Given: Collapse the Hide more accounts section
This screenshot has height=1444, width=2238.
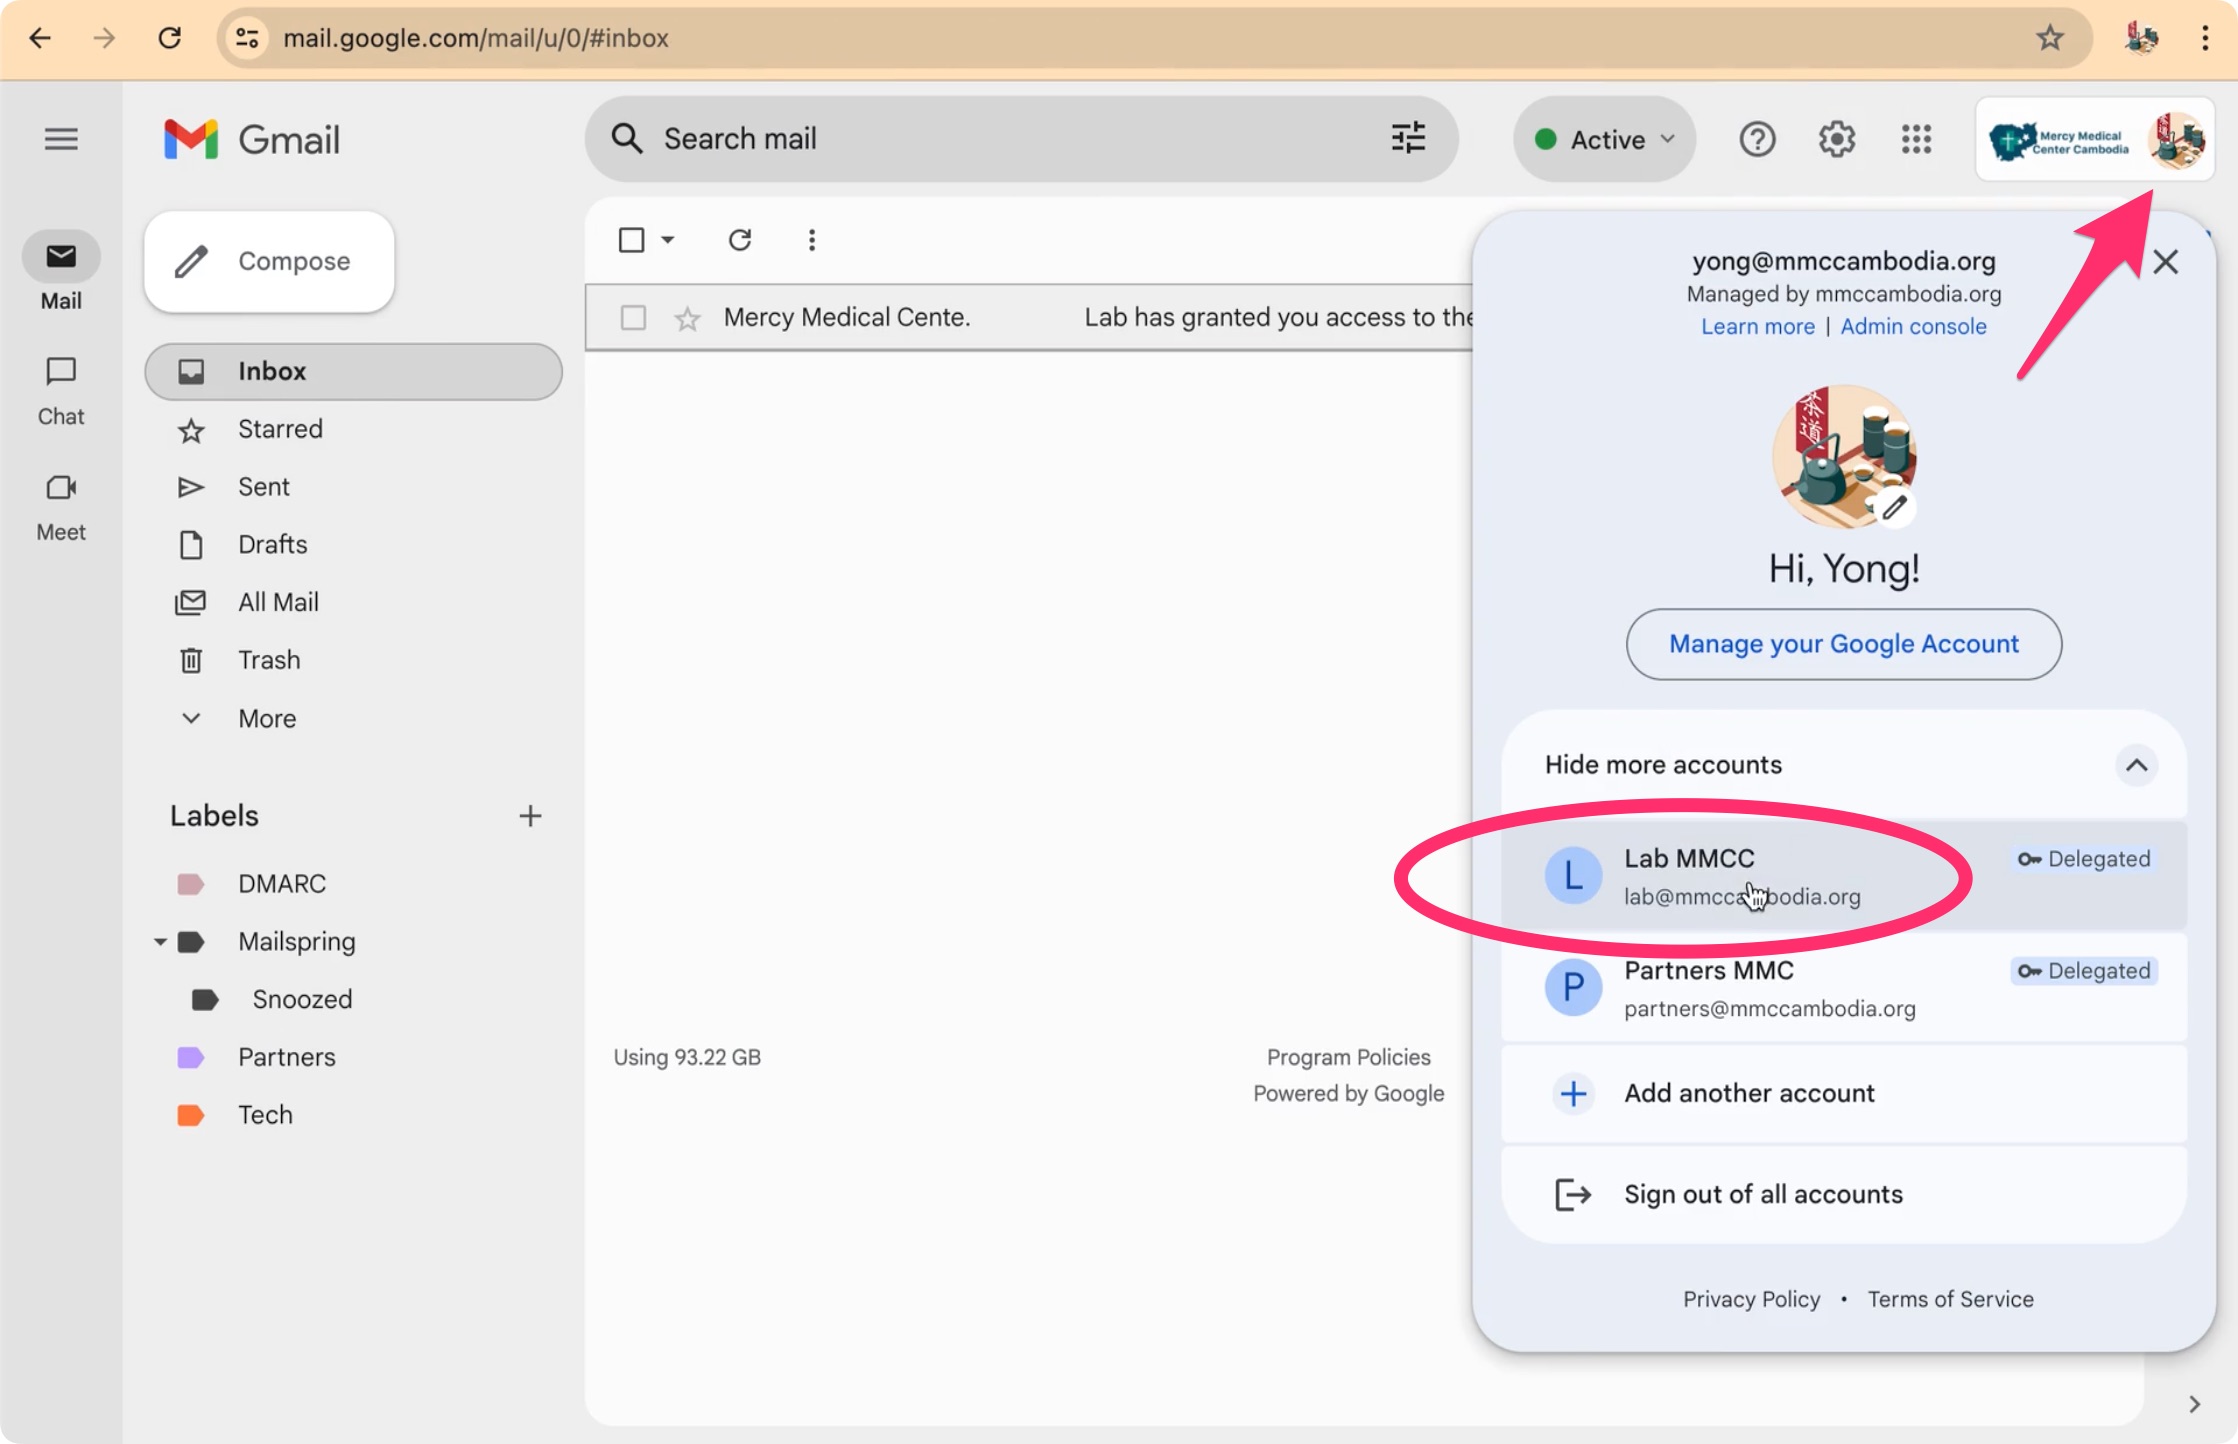Looking at the screenshot, I should (2136, 765).
